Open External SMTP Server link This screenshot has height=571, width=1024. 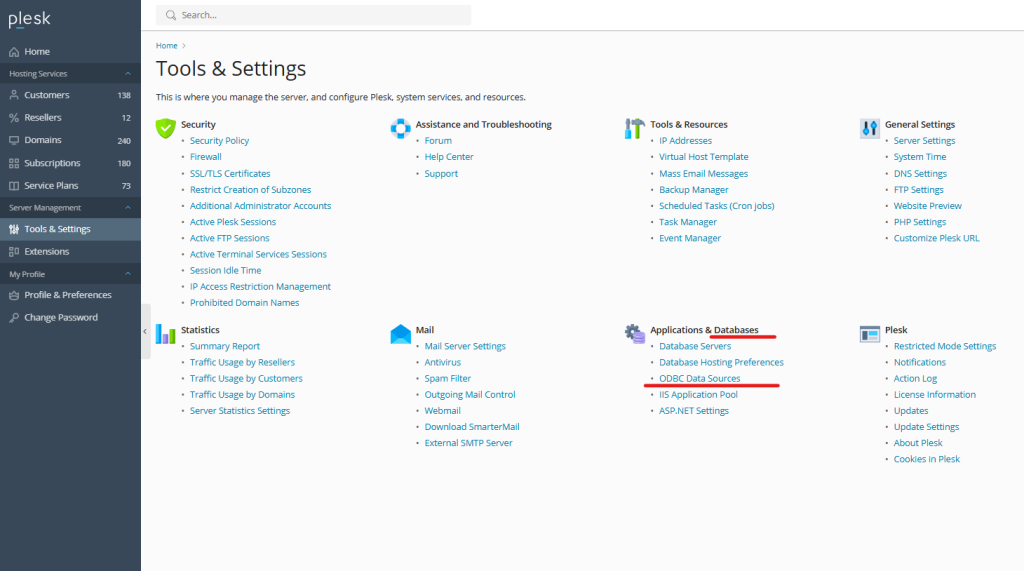[x=468, y=443]
